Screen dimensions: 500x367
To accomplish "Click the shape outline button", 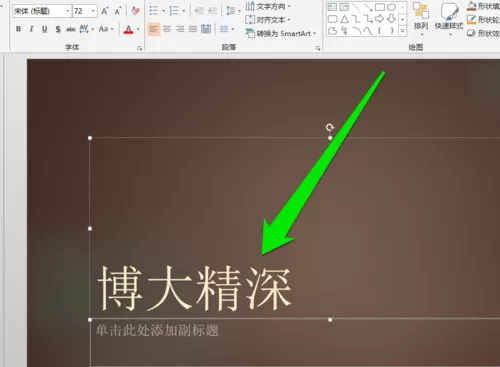I will point(483,20).
